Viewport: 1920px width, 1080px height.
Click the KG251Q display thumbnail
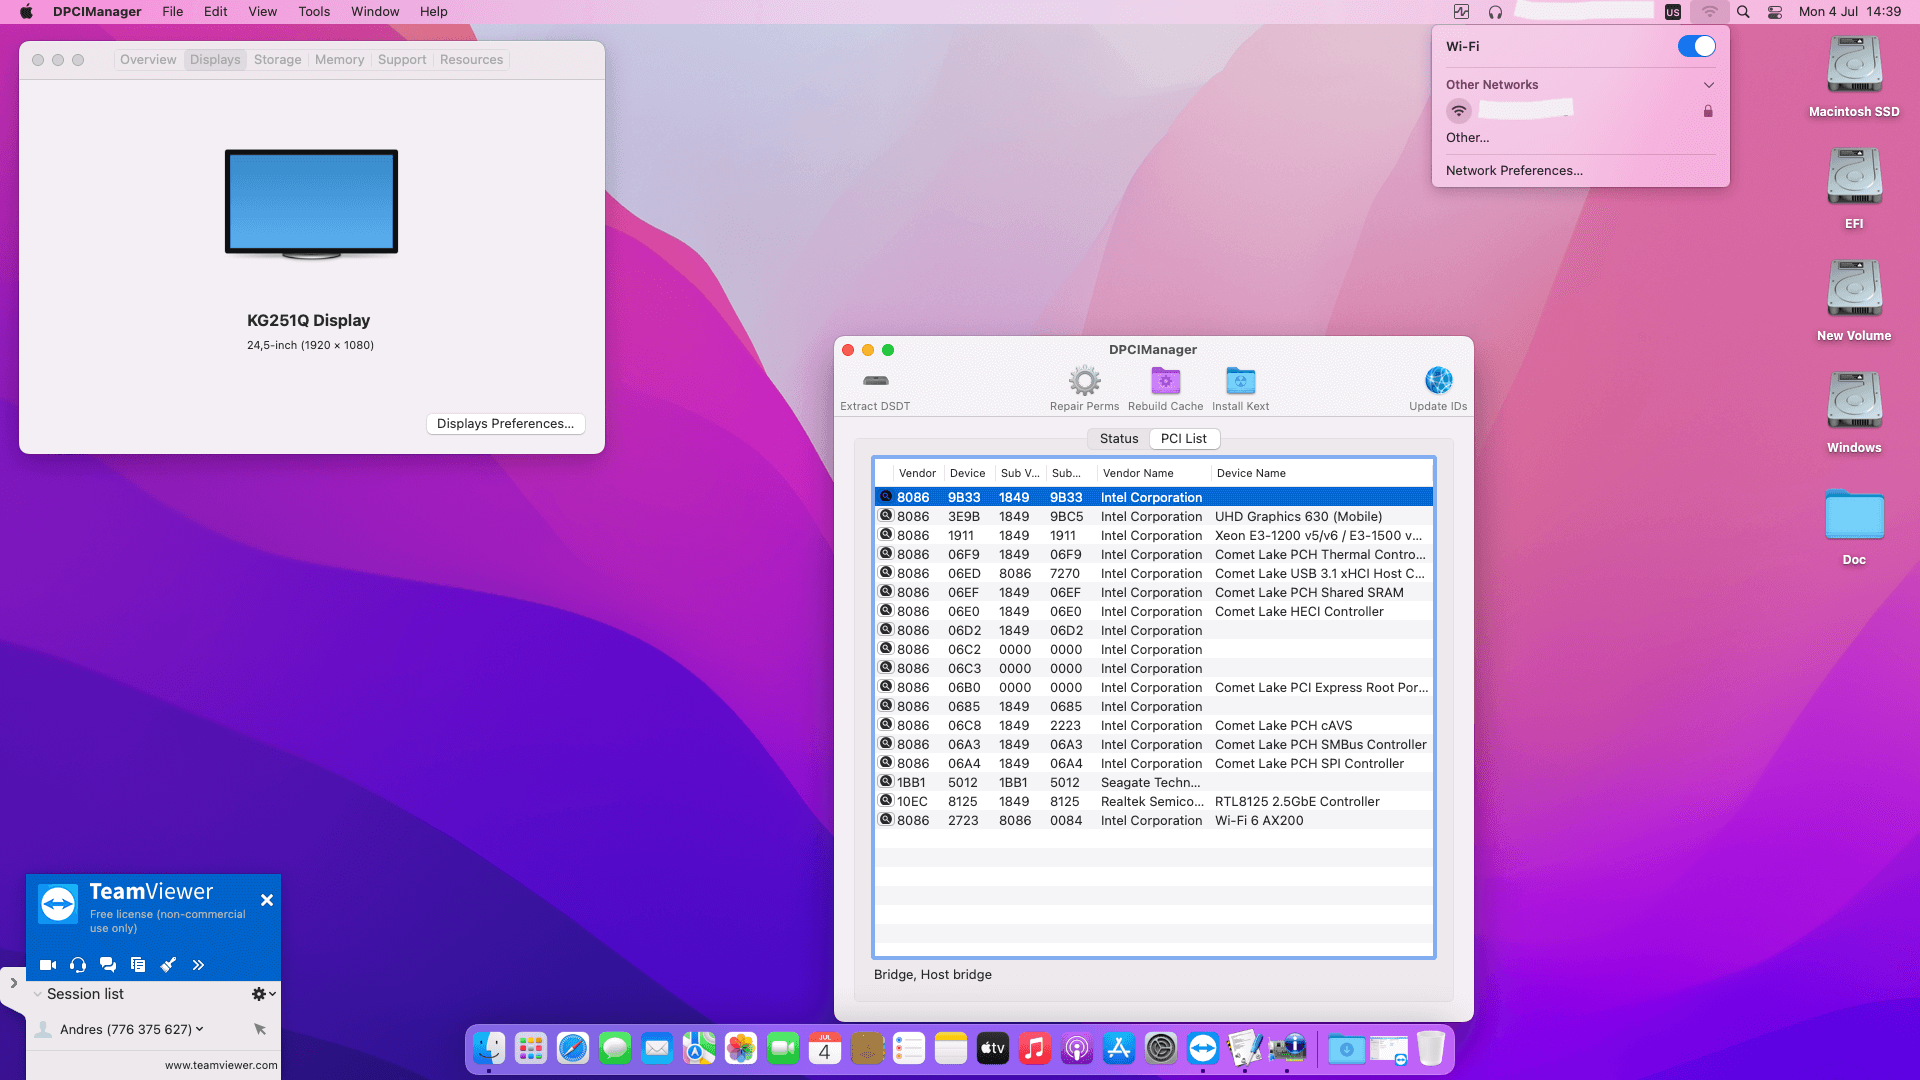tap(311, 204)
